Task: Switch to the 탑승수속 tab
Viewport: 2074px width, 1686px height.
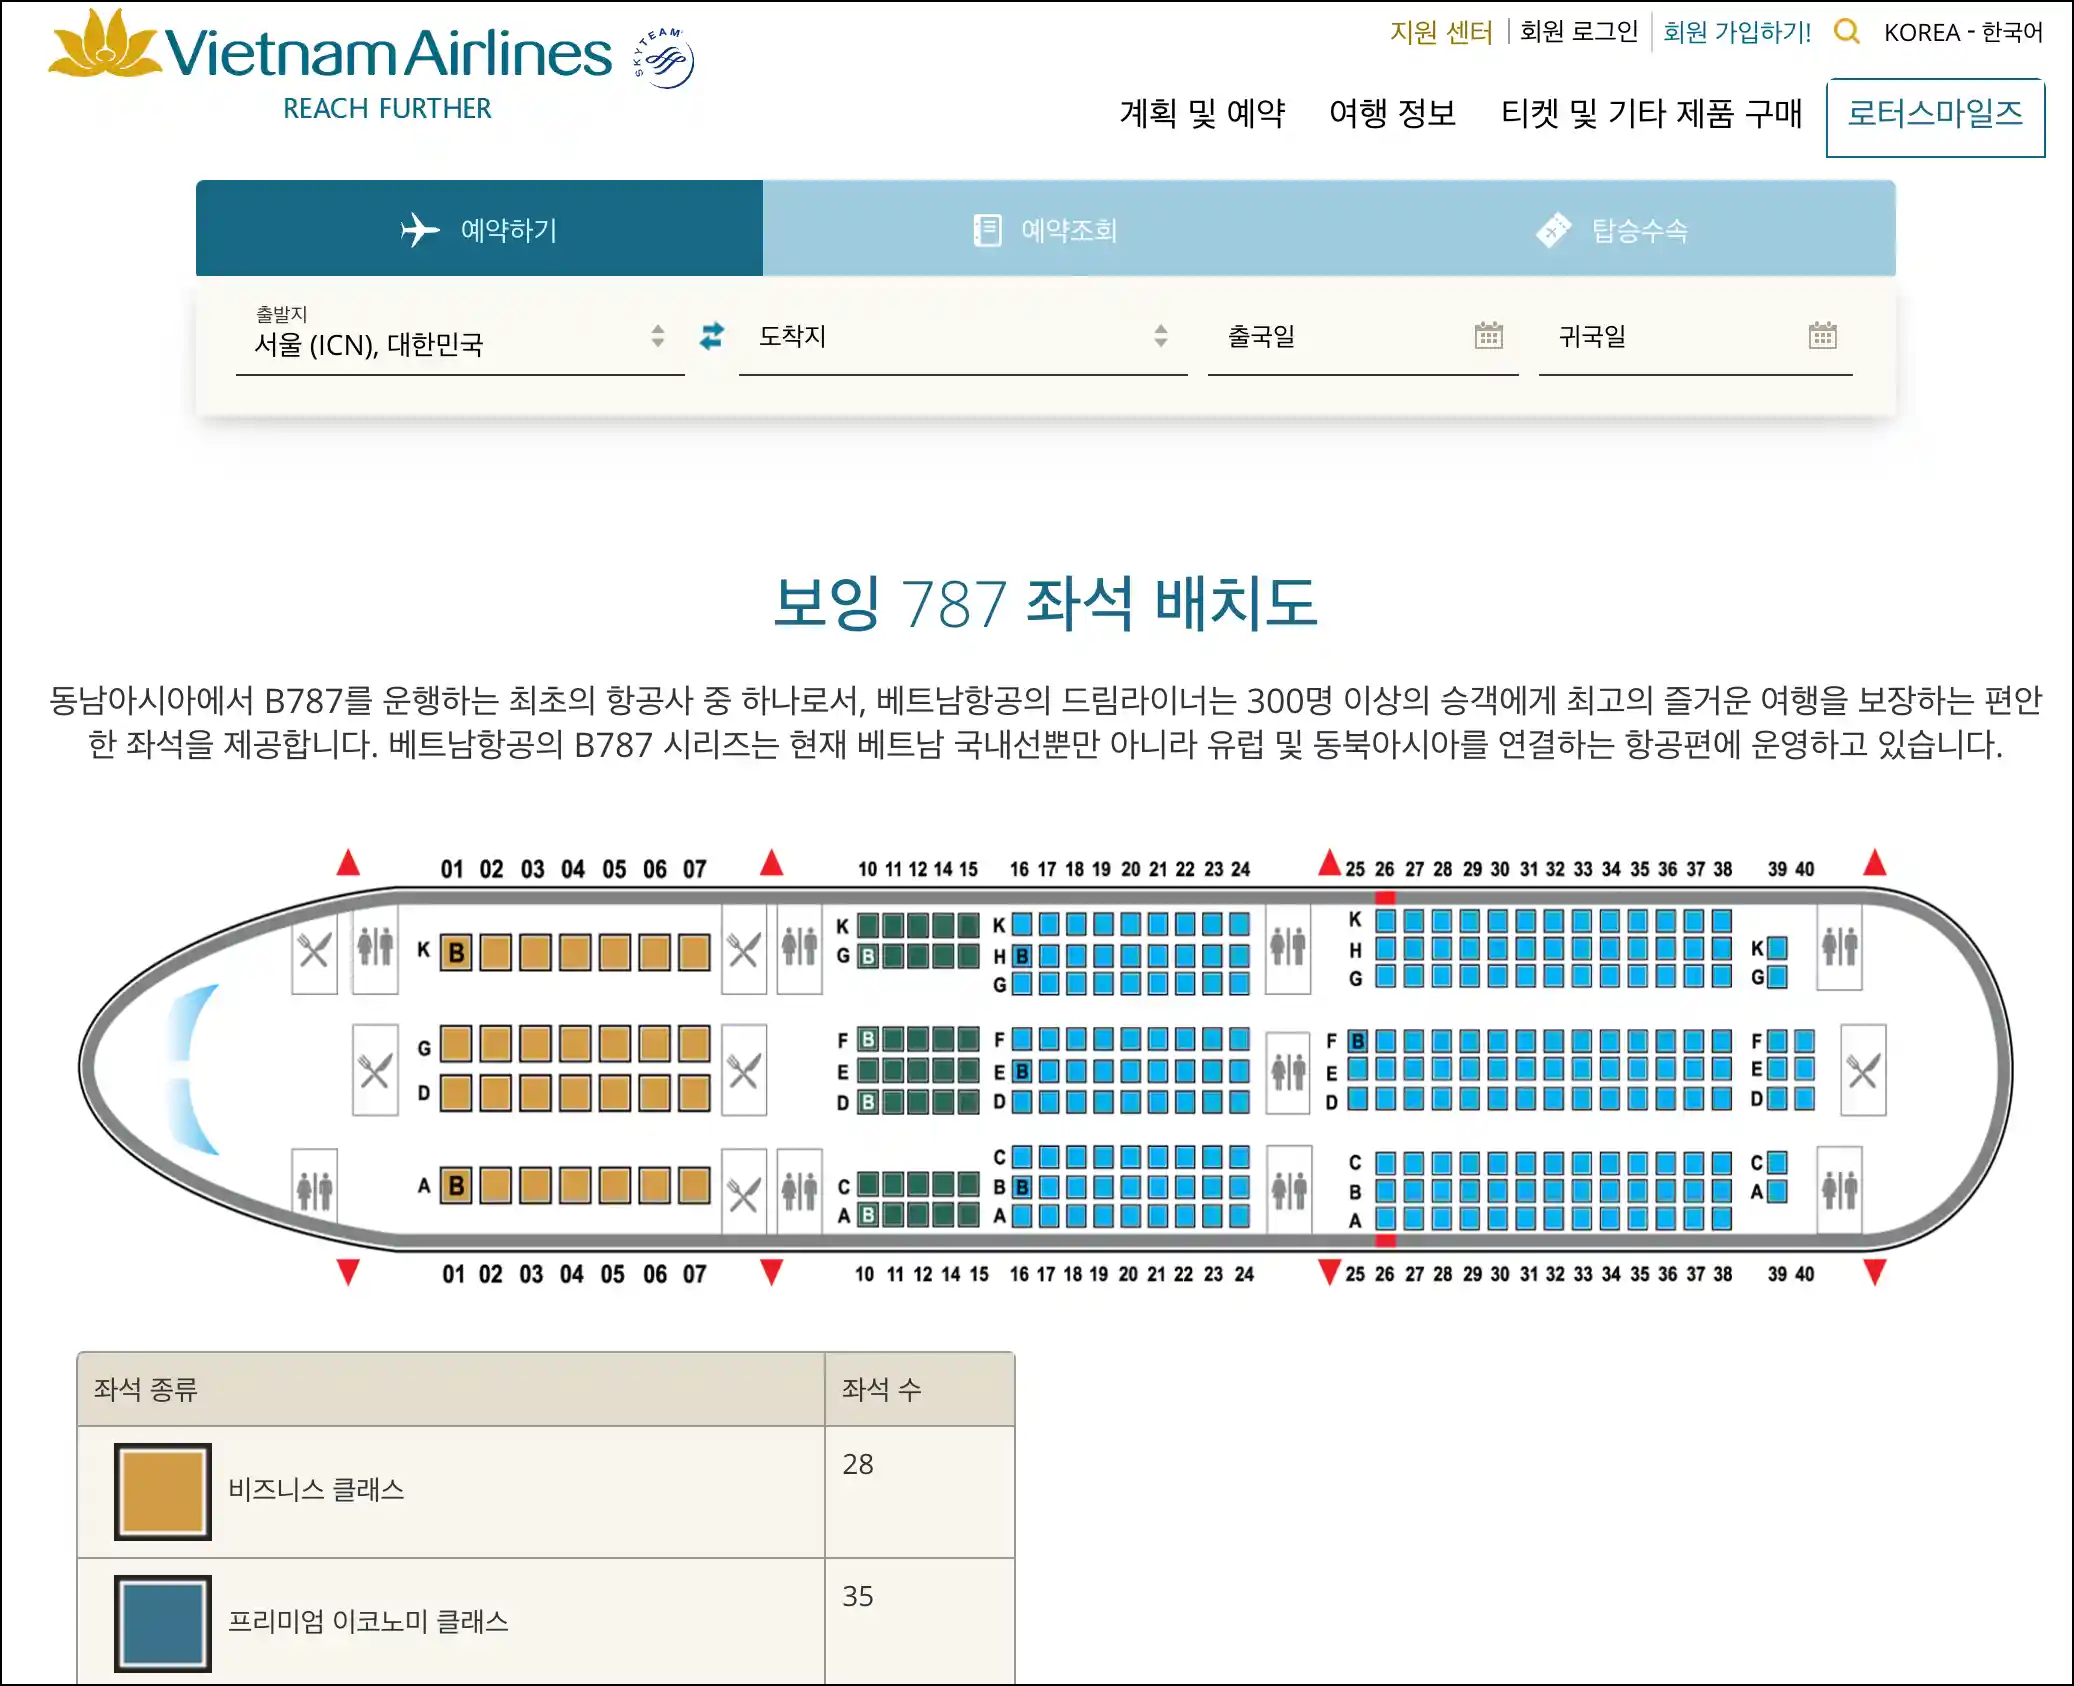Action: (x=1612, y=228)
